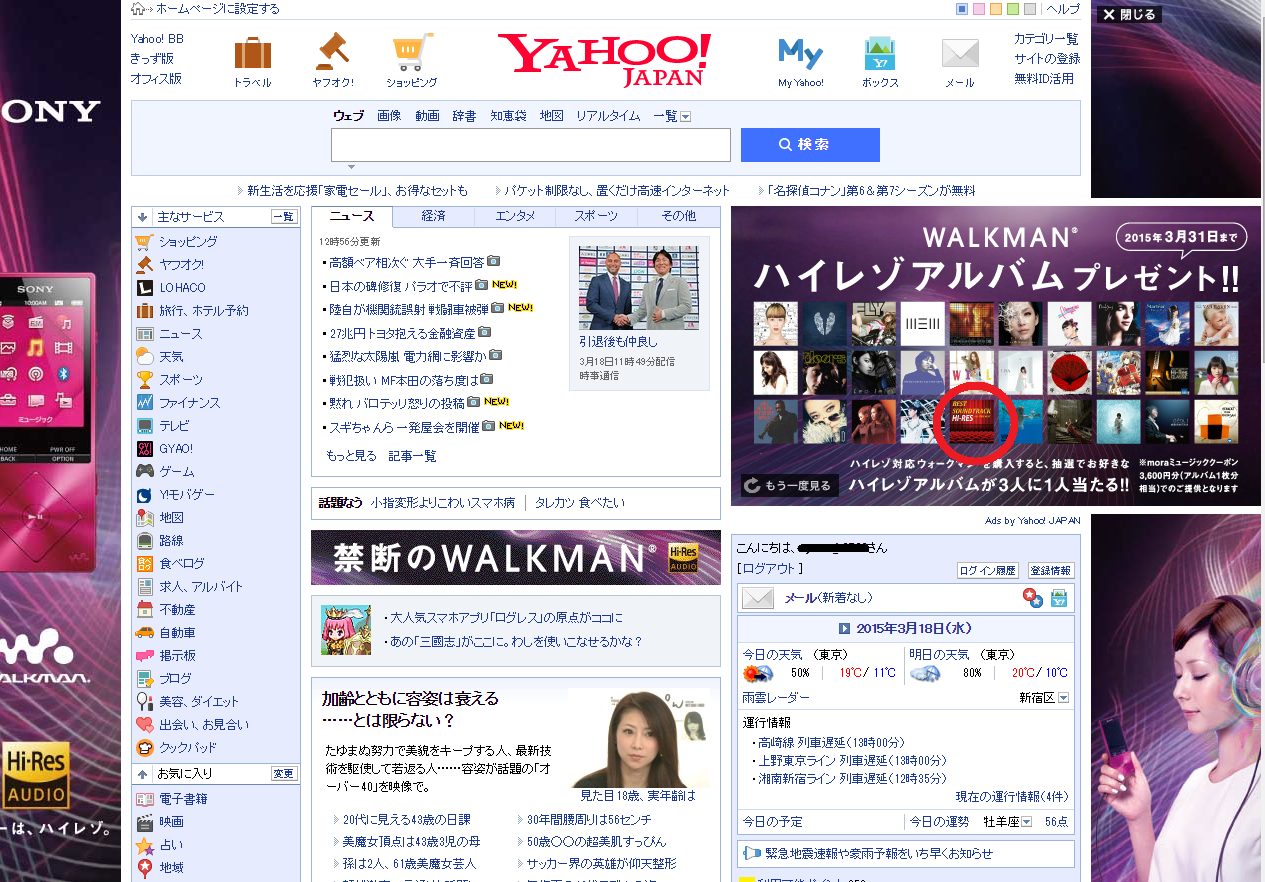Select the blue page theme color swatch
This screenshot has height=882, width=1265.
[962, 9]
